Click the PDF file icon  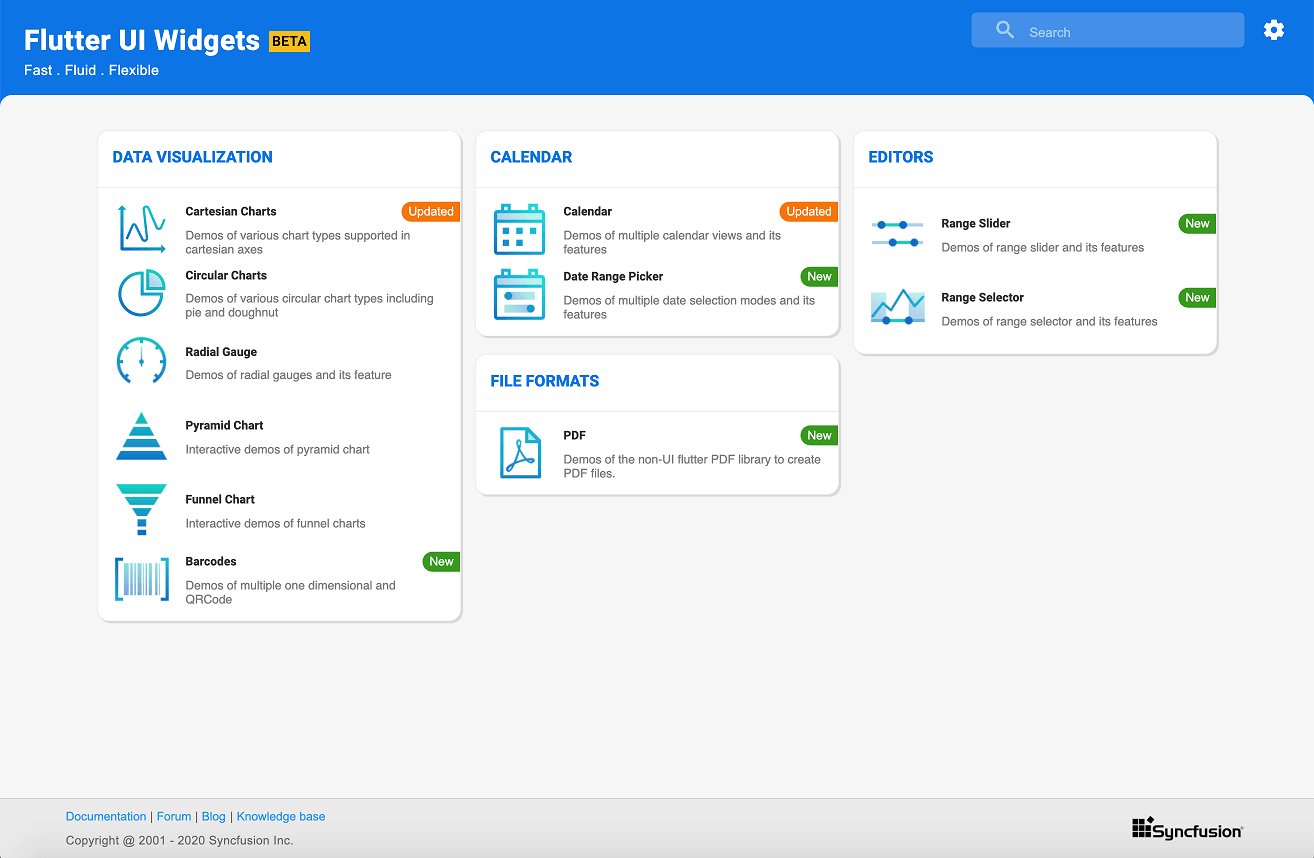pyautogui.click(x=519, y=453)
